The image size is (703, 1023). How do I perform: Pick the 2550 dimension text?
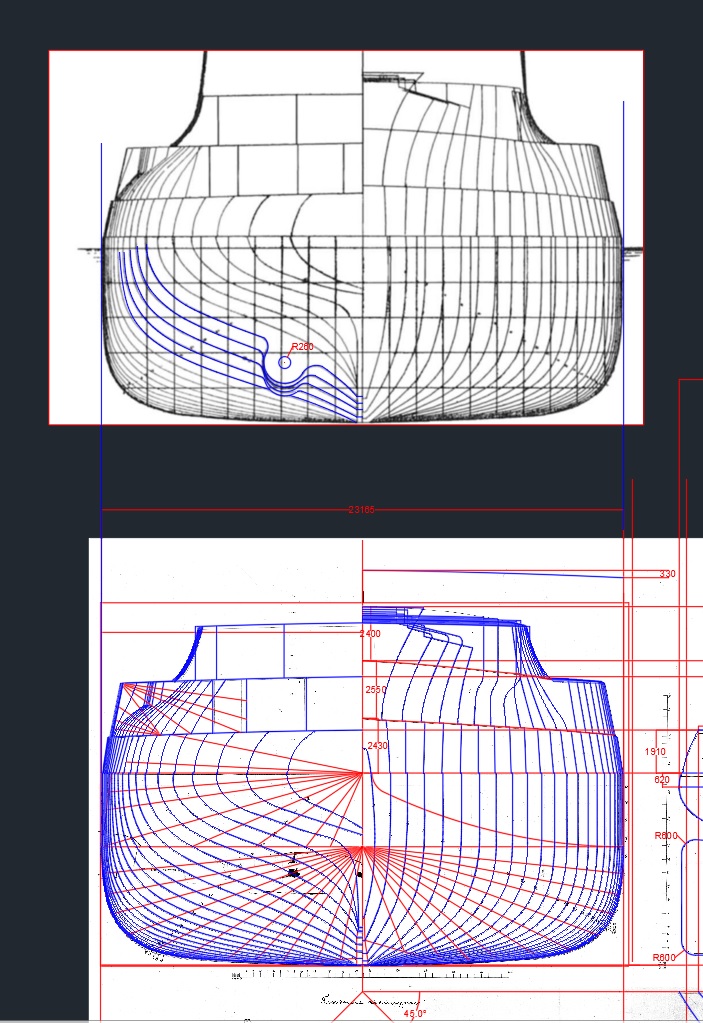(376, 690)
